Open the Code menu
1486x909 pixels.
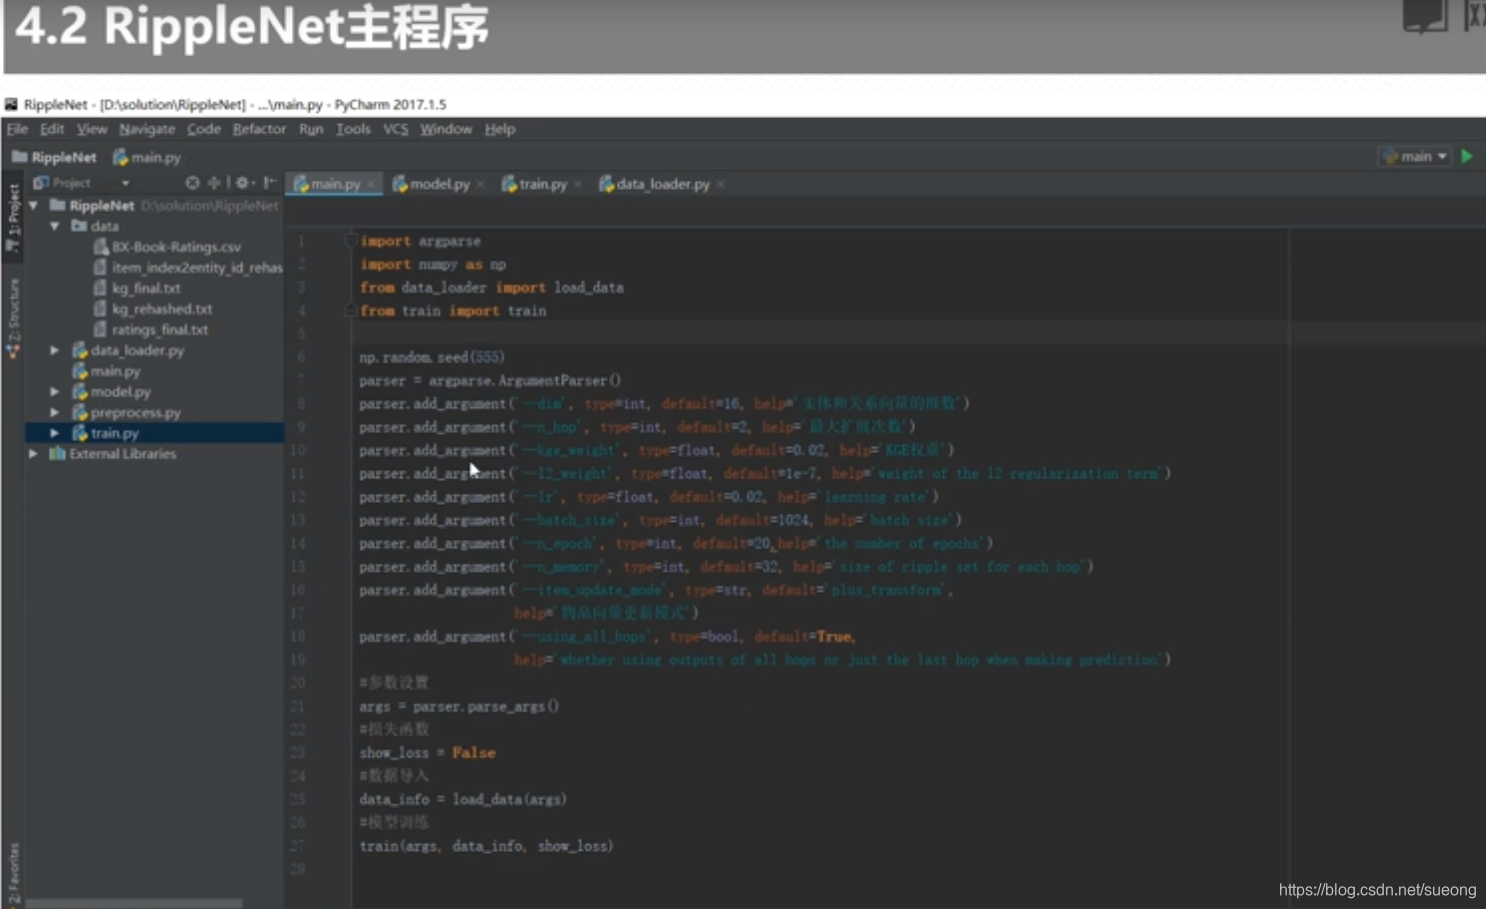[x=204, y=129]
